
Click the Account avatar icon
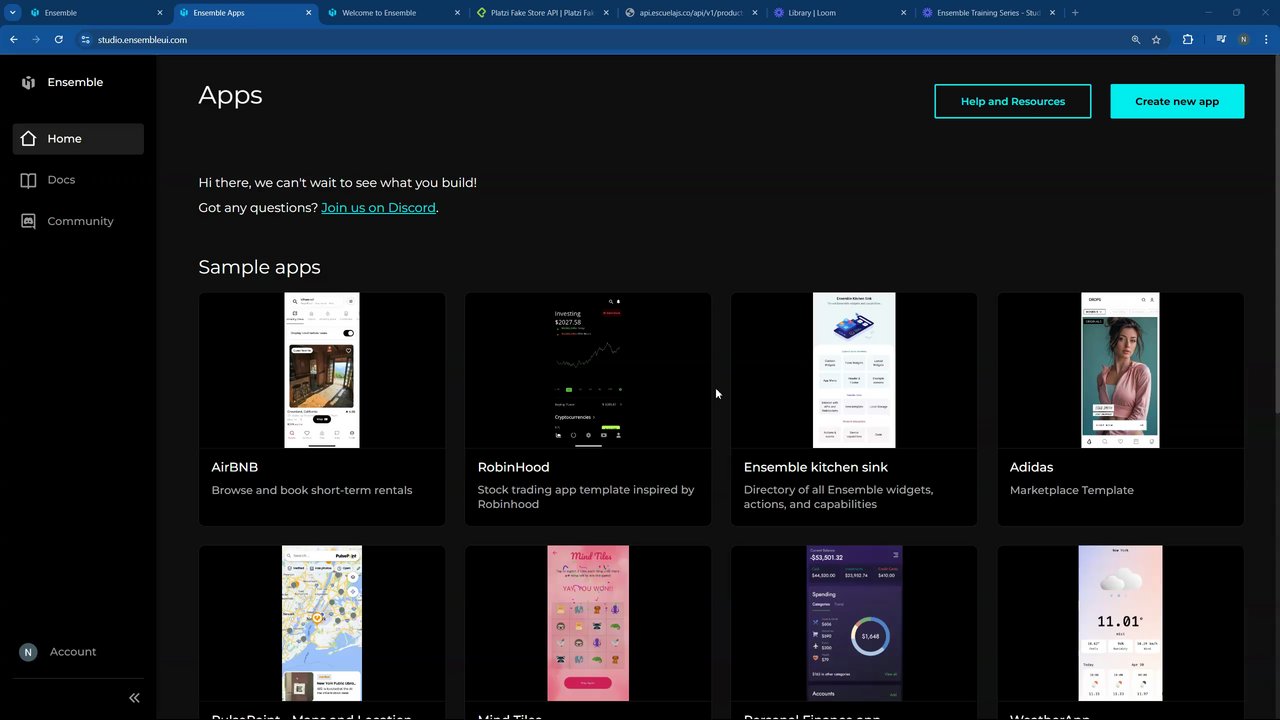click(28, 652)
